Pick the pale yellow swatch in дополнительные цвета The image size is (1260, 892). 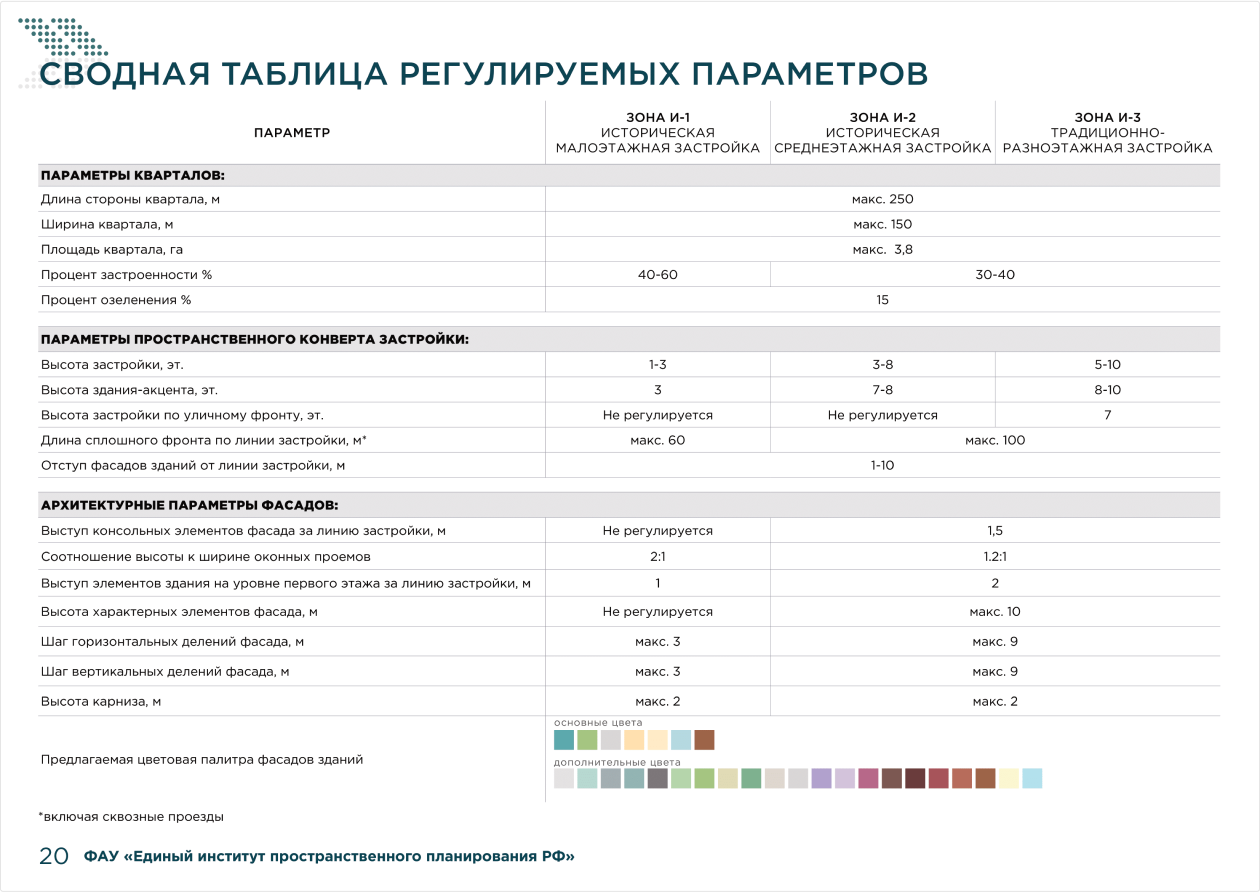click(1009, 778)
